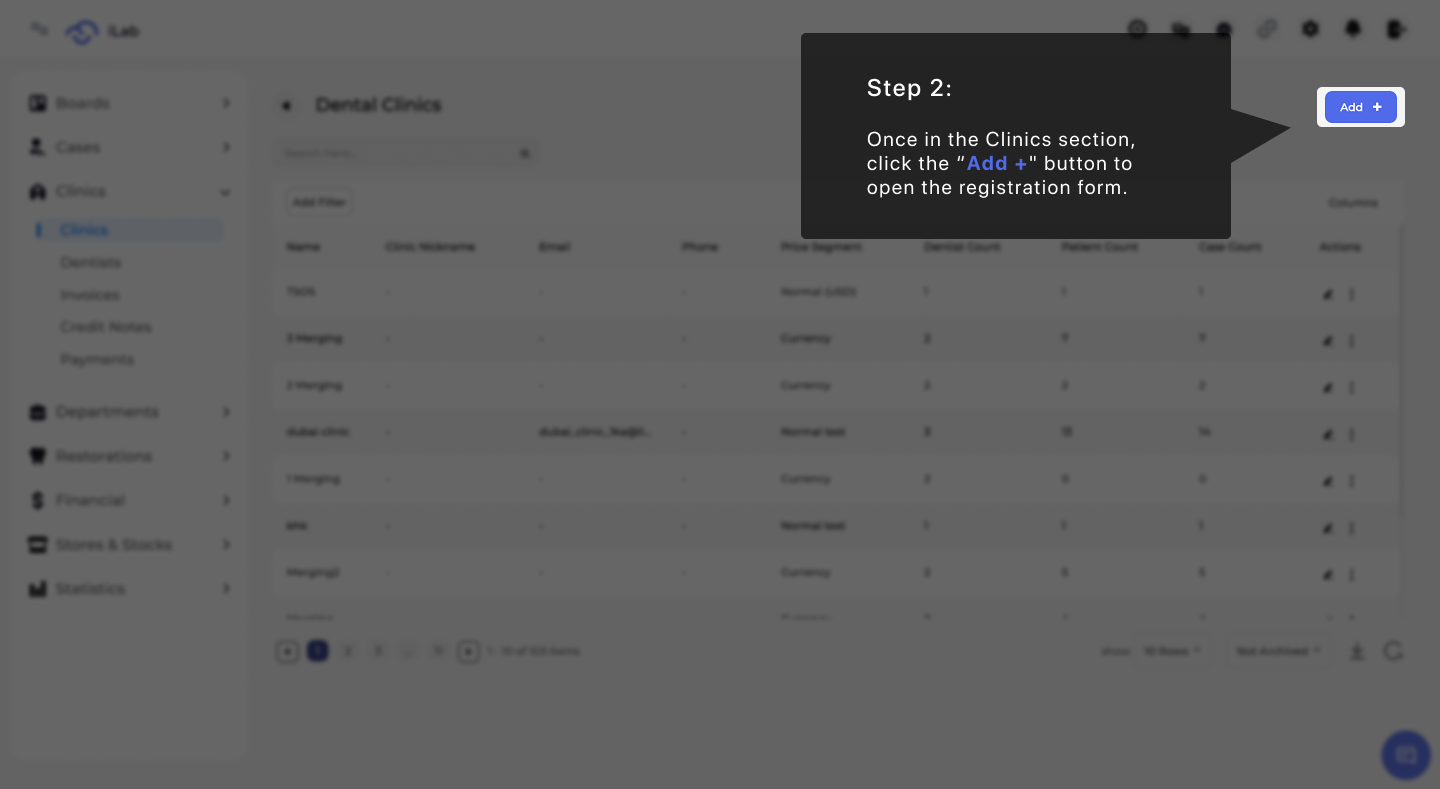Select the dubai clinic name cell
This screenshot has width=1440, height=789.
click(x=317, y=432)
